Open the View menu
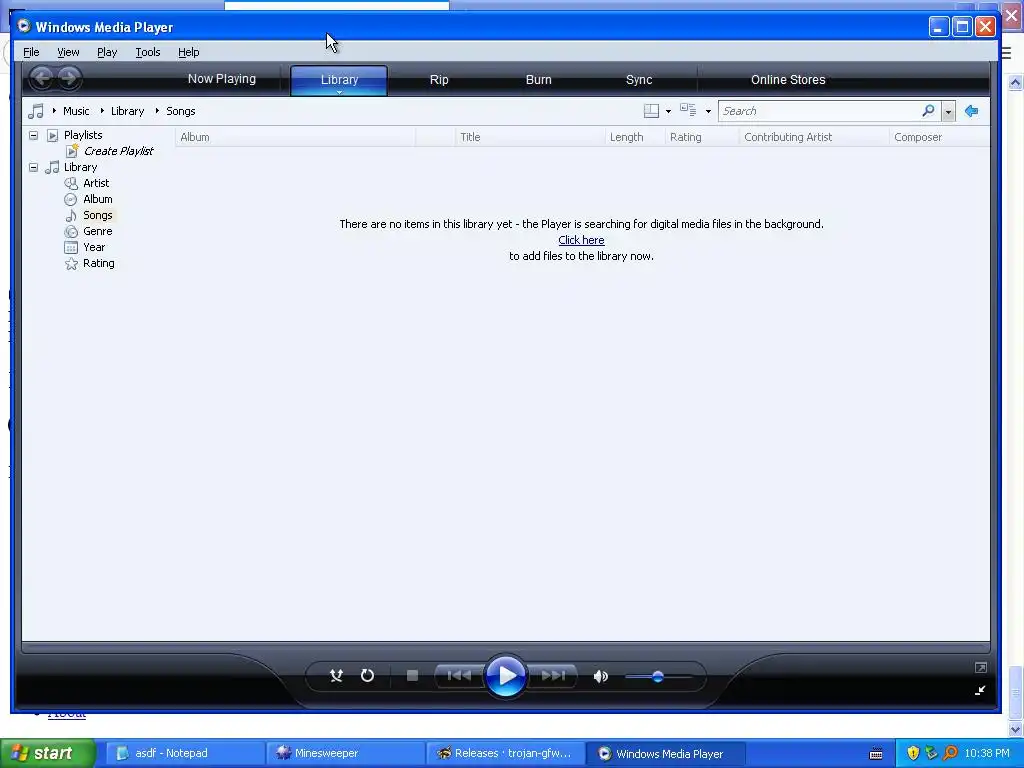This screenshot has width=1024, height=768. pos(68,52)
